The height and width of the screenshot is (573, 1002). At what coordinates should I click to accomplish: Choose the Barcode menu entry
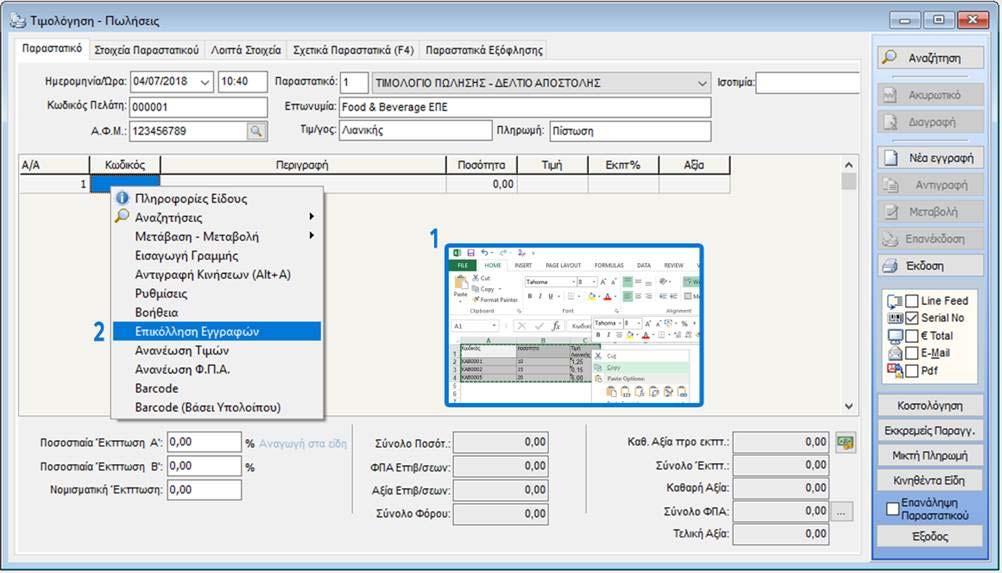click(217, 388)
